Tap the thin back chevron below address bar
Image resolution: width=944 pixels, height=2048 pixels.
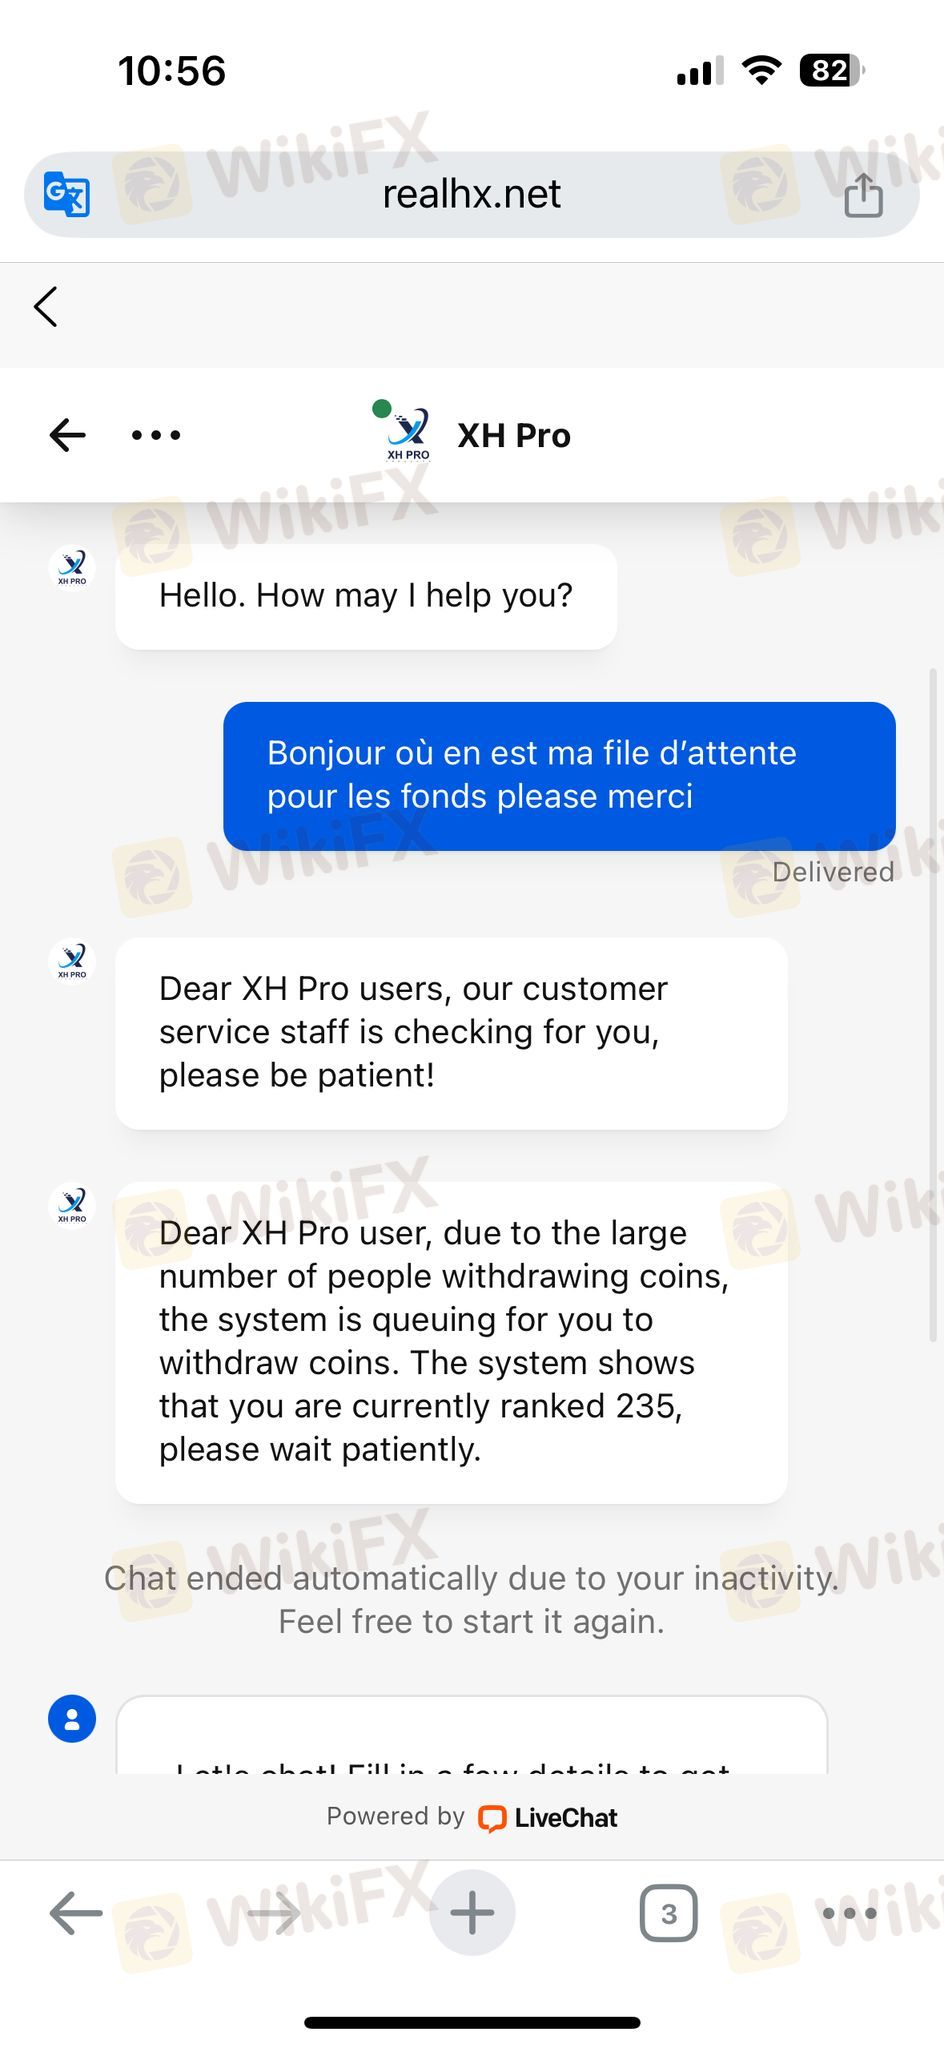[46, 306]
